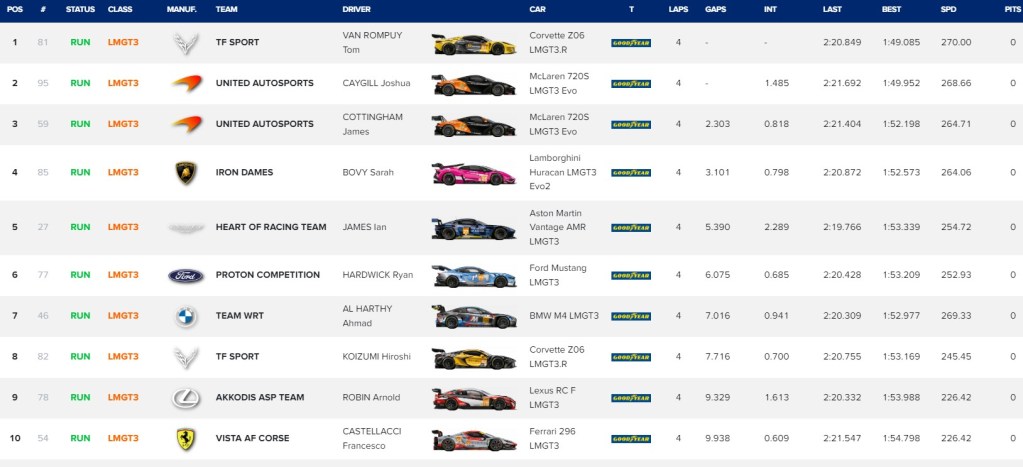Sort by the BEST column header
Screen dimensions: 1023x467
coord(891,10)
